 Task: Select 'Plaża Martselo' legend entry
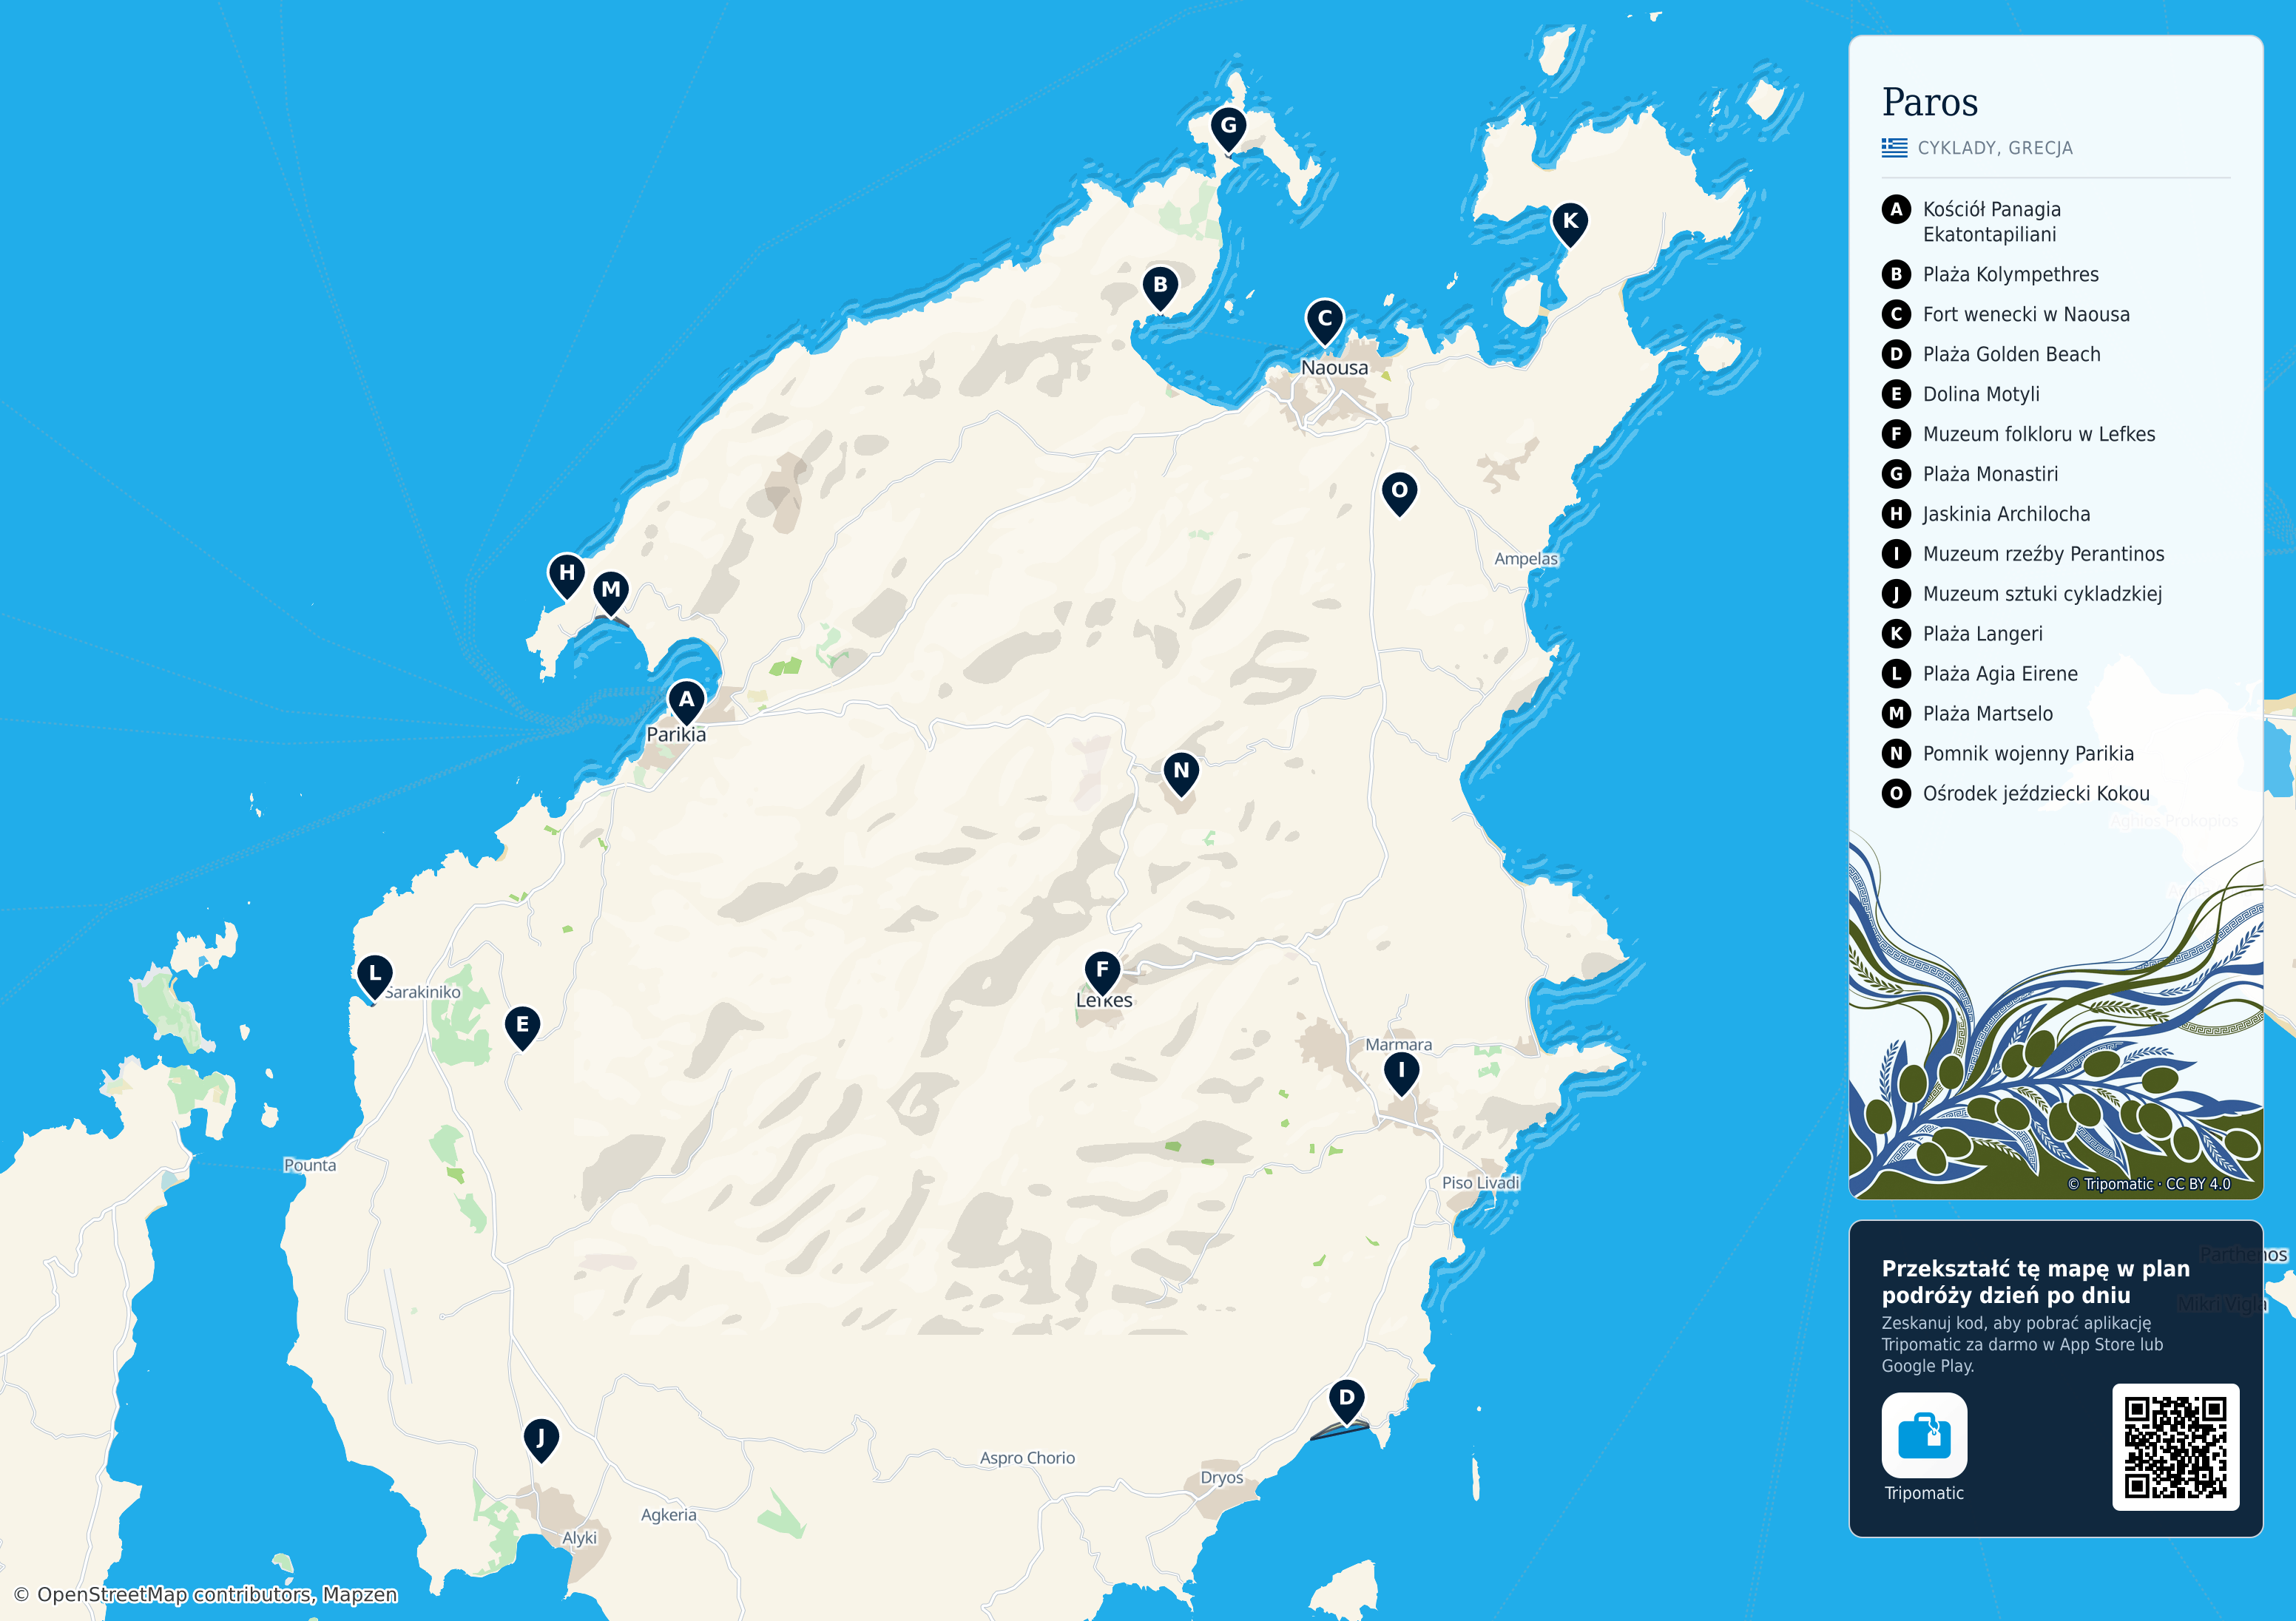pyautogui.click(x=1987, y=714)
